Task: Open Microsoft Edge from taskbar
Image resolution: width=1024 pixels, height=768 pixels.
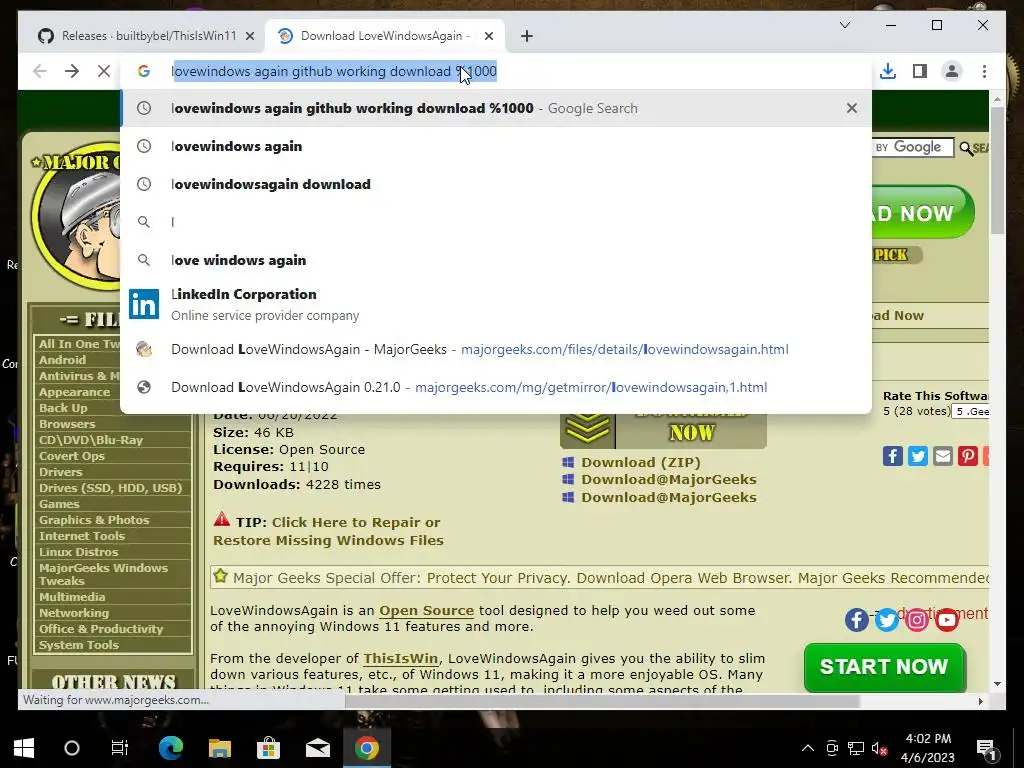Action: pos(171,748)
